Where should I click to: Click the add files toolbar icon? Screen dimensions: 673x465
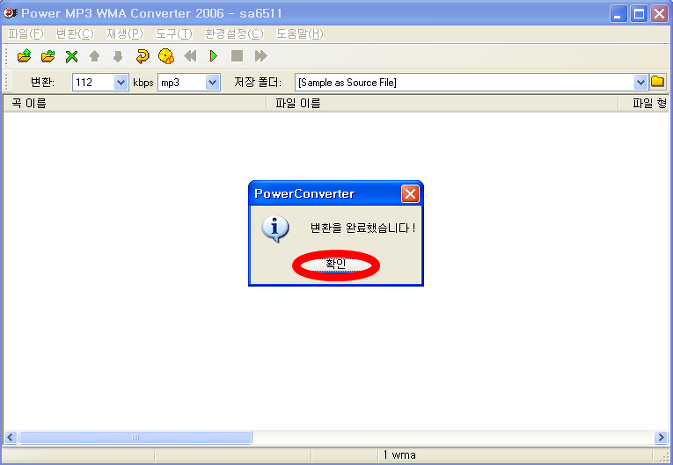click(24, 56)
